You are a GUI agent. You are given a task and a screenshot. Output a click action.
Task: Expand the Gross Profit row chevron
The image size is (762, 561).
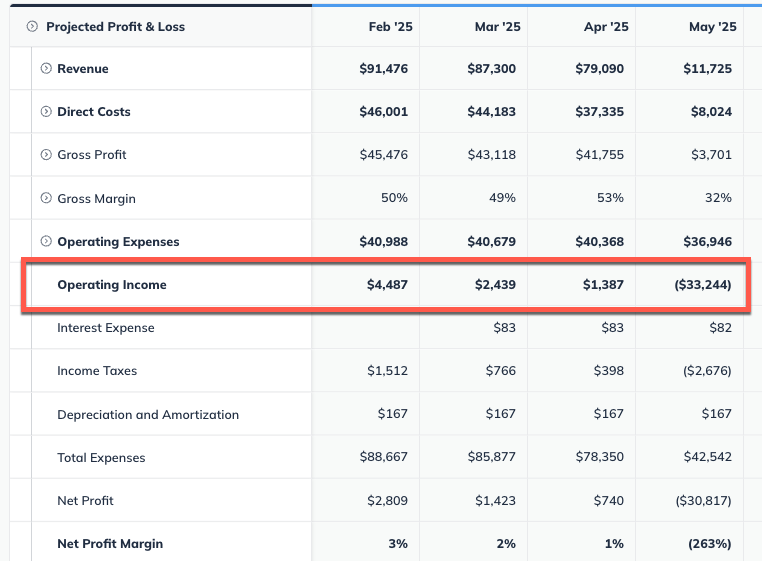(x=46, y=155)
